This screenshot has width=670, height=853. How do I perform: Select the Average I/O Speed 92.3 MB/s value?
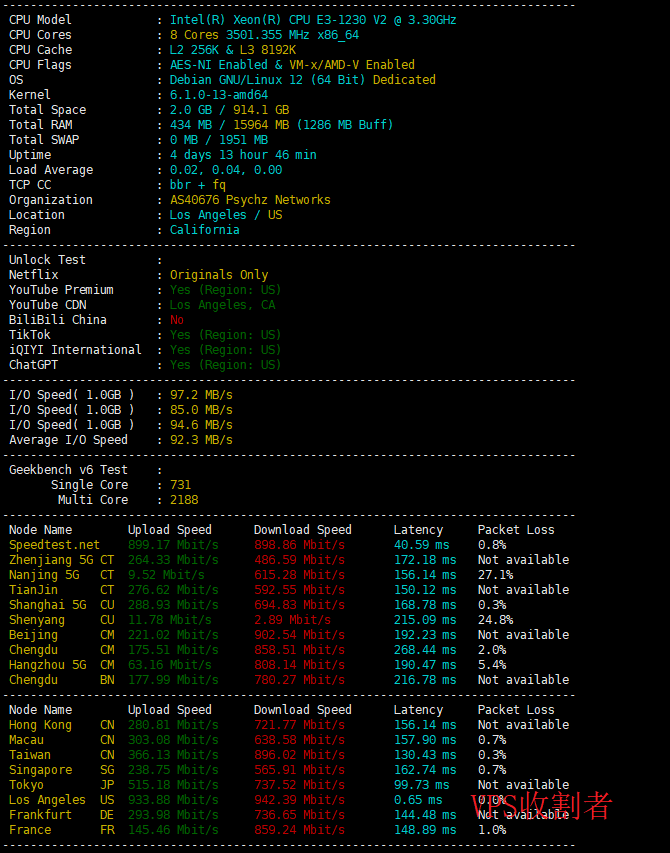pyautogui.click(x=201, y=440)
